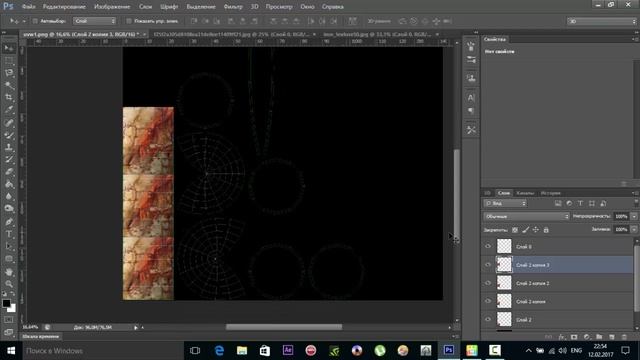
Task: Select the Eyedropper tool
Action: pos(9,110)
